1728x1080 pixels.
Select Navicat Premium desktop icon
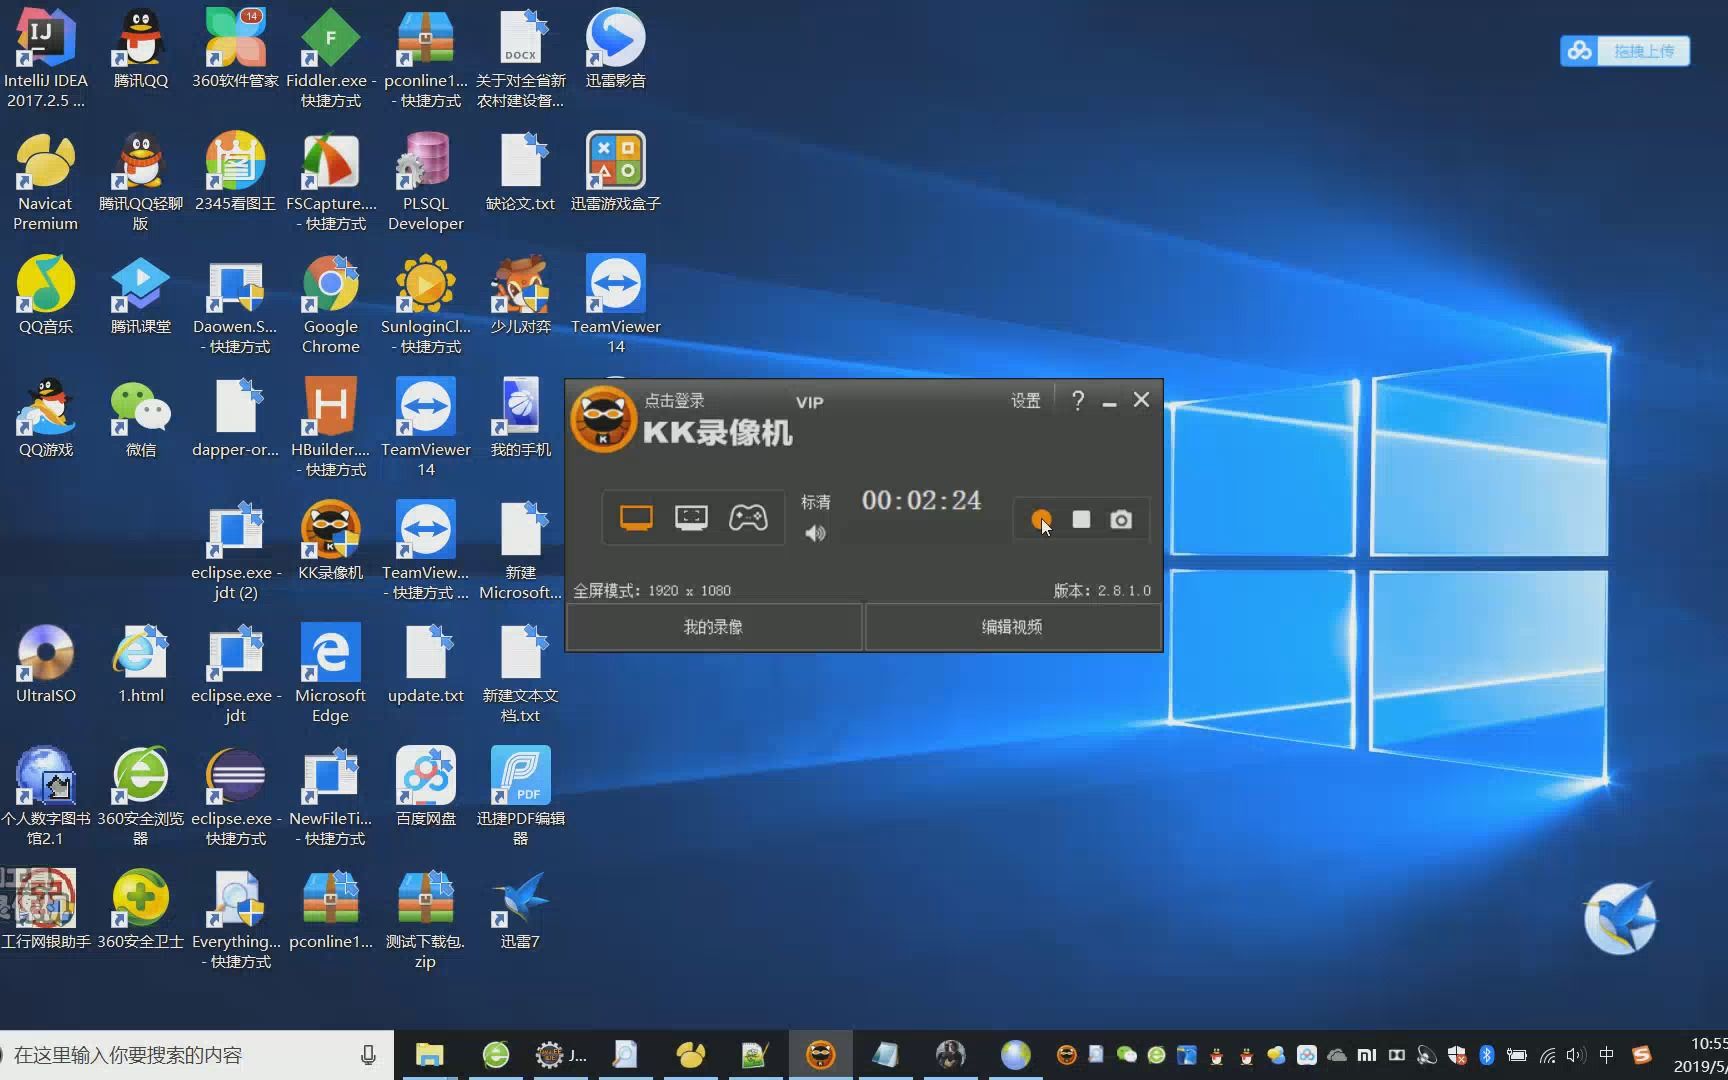(45, 181)
